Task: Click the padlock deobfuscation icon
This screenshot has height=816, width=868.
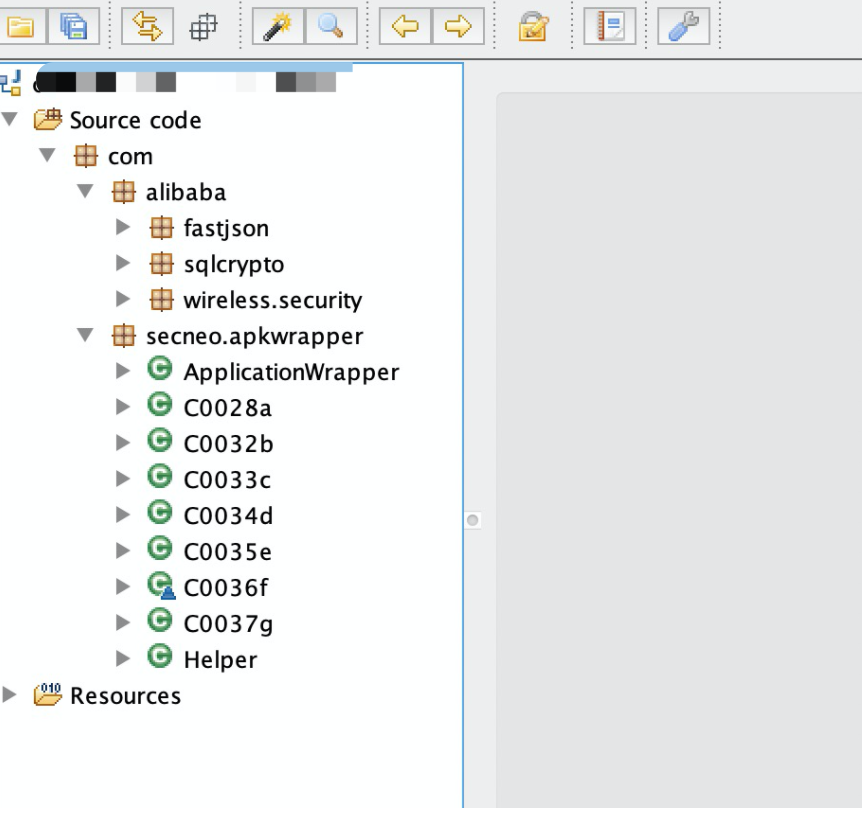Action: [533, 27]
